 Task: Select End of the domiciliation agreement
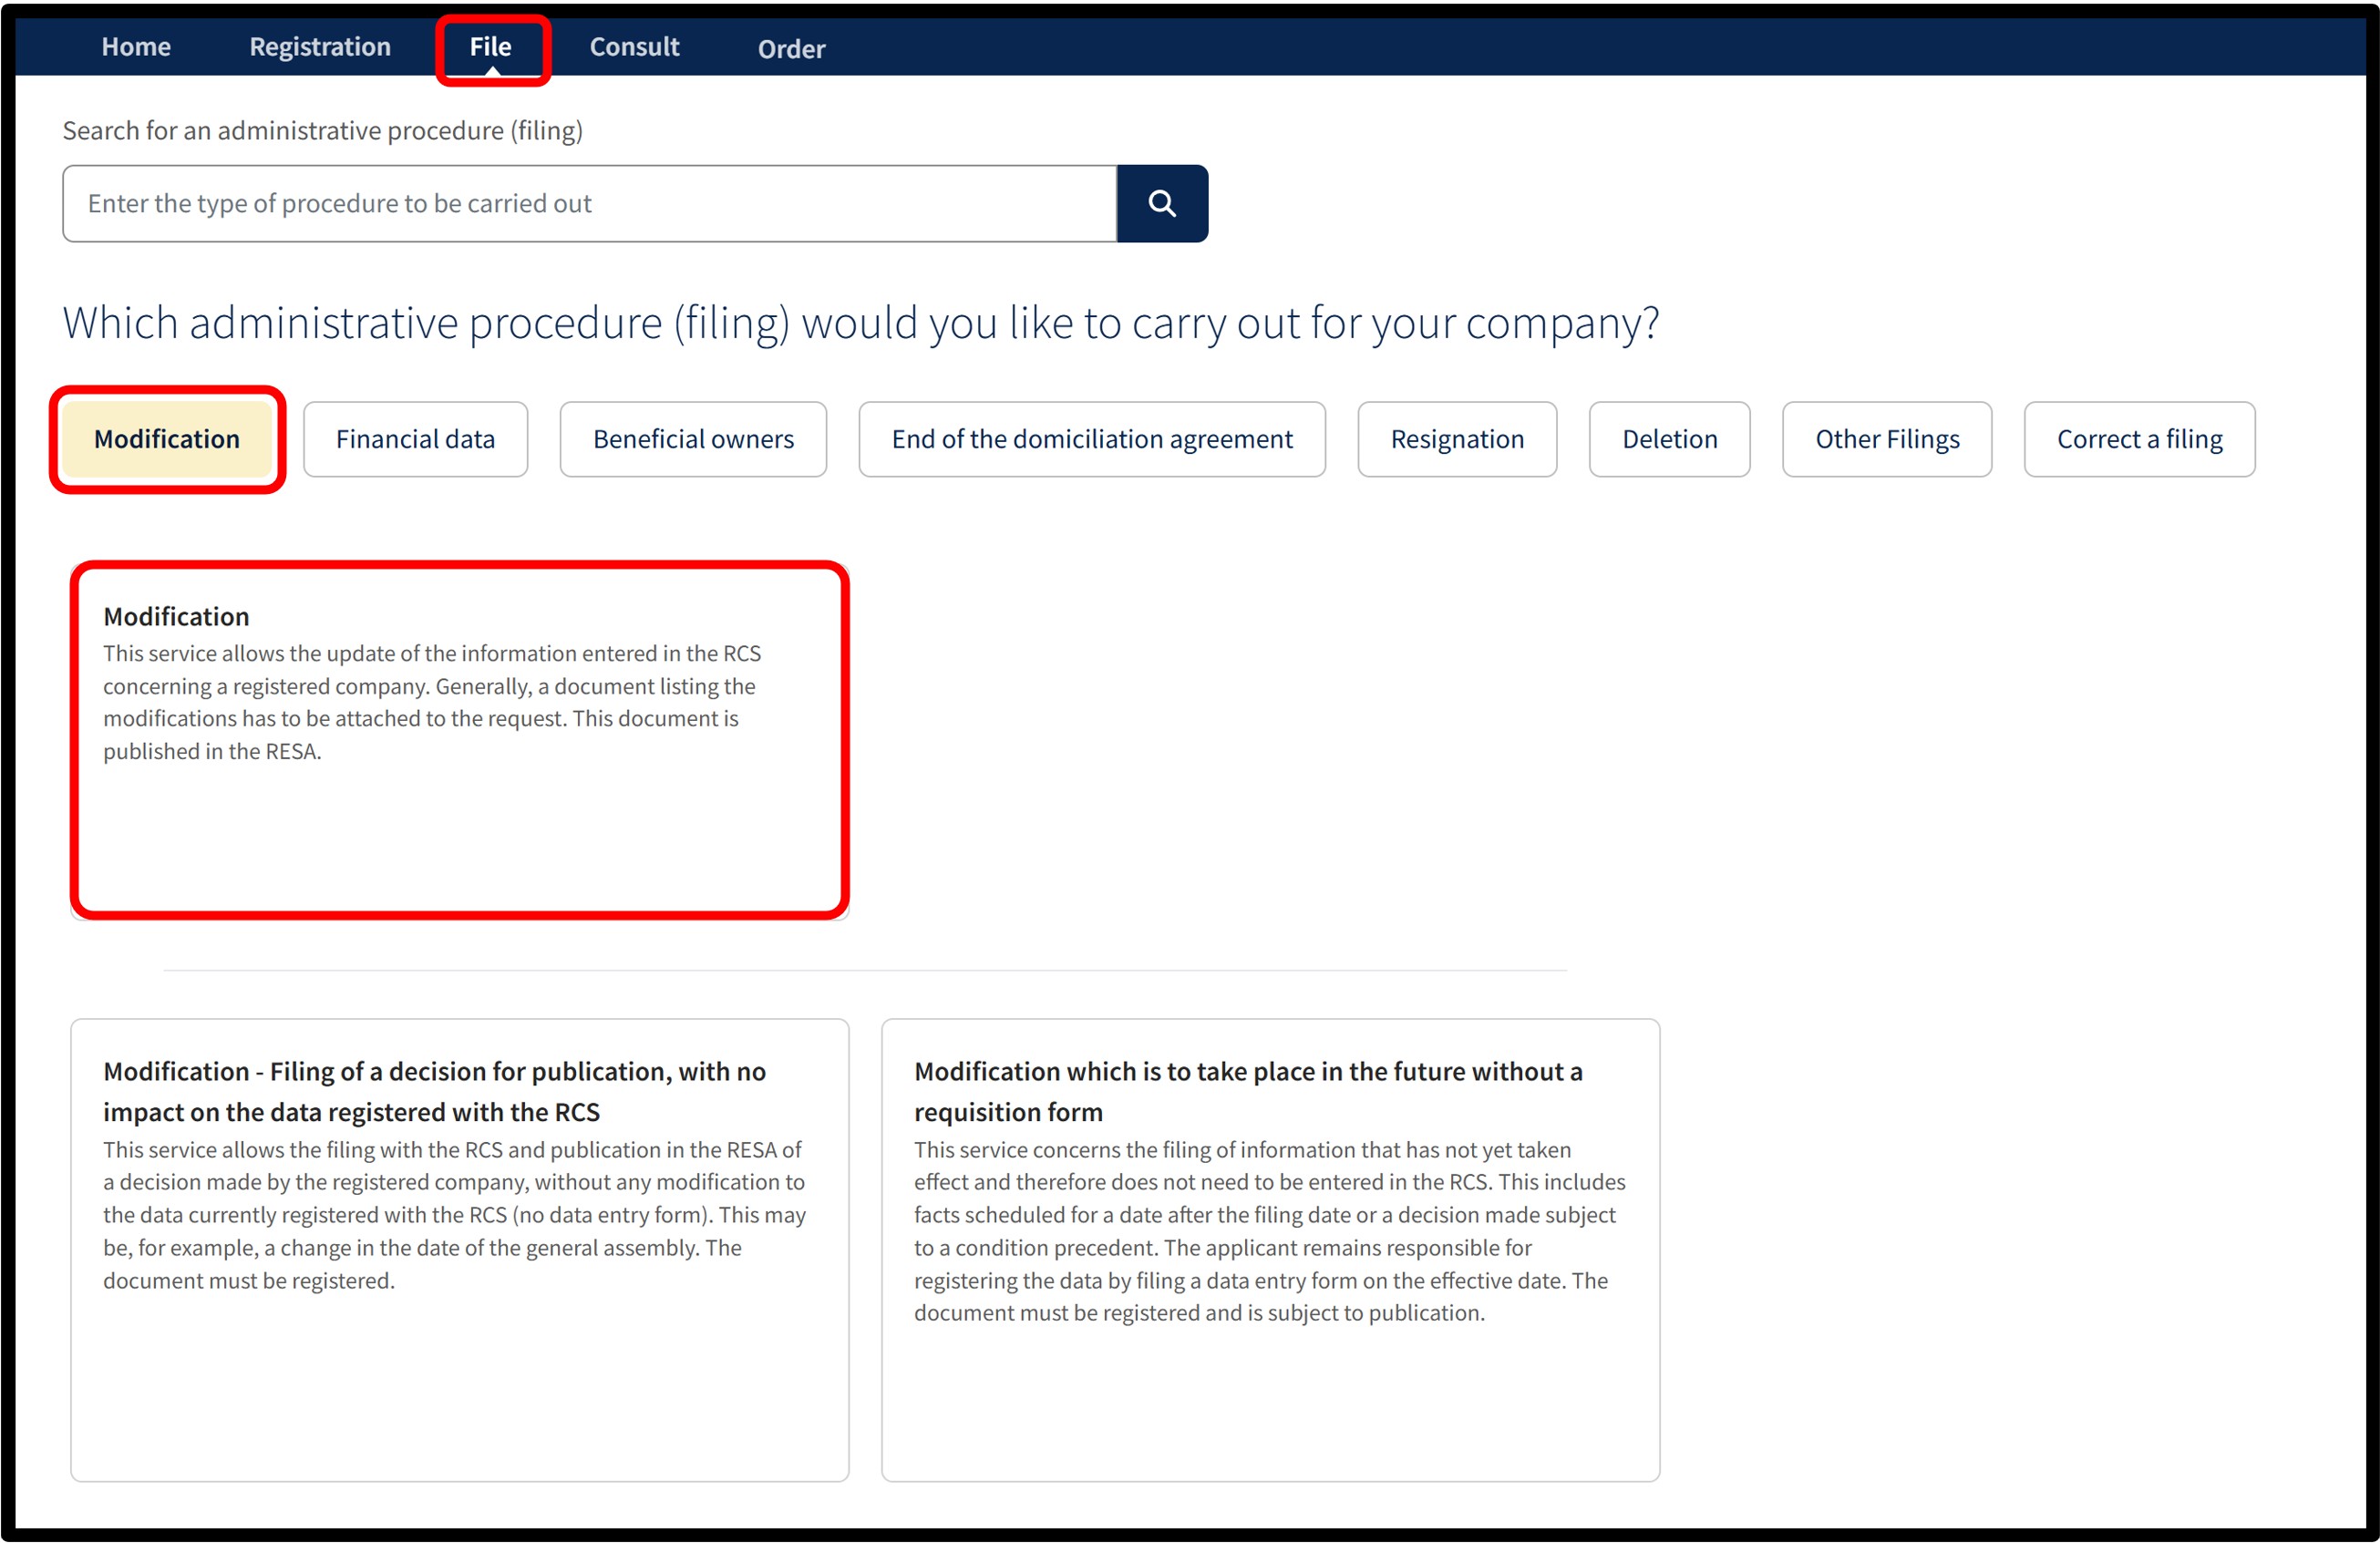click(x=1092, y=439)
